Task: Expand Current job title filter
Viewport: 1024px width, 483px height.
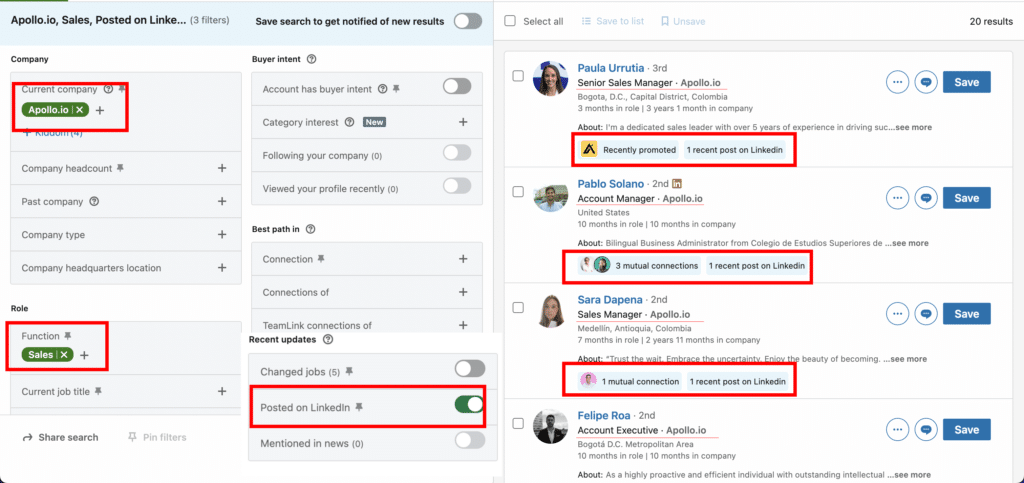Action: click(222, 392)
